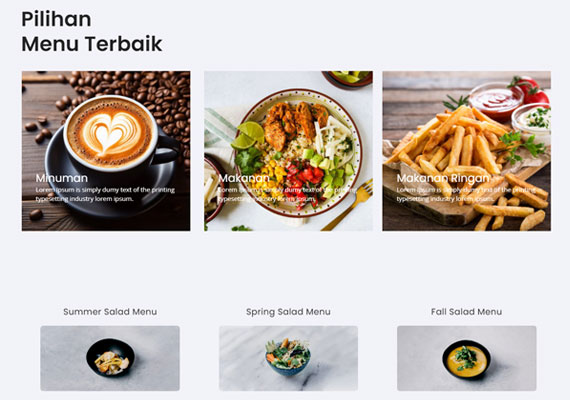This screenshot has height=400, width=570.
Task: Open the Makanan category card
Action: (288, 151)
